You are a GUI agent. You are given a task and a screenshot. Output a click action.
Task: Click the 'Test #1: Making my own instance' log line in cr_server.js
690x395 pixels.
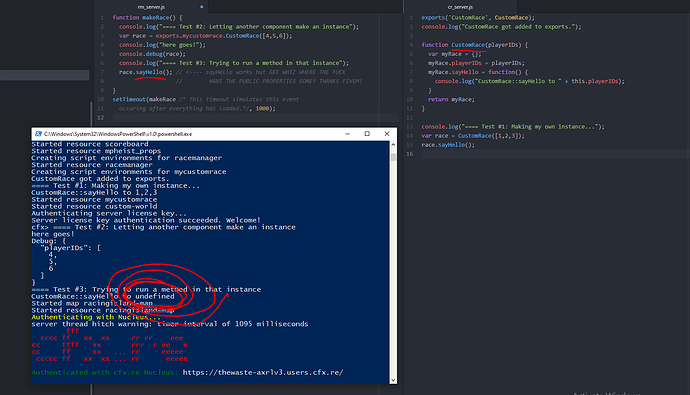[x=513, y=127]
